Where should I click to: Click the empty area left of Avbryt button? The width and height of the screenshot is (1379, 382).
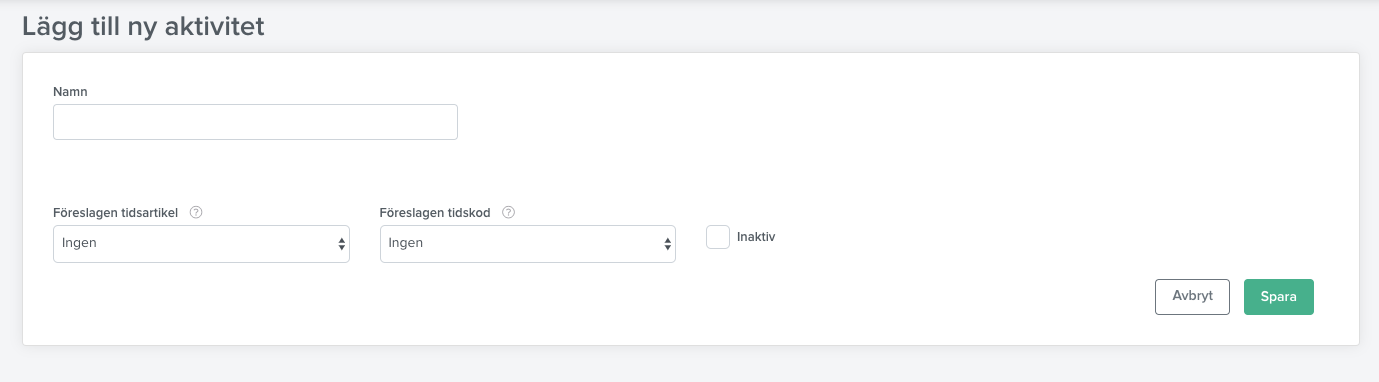coord(900,297)
